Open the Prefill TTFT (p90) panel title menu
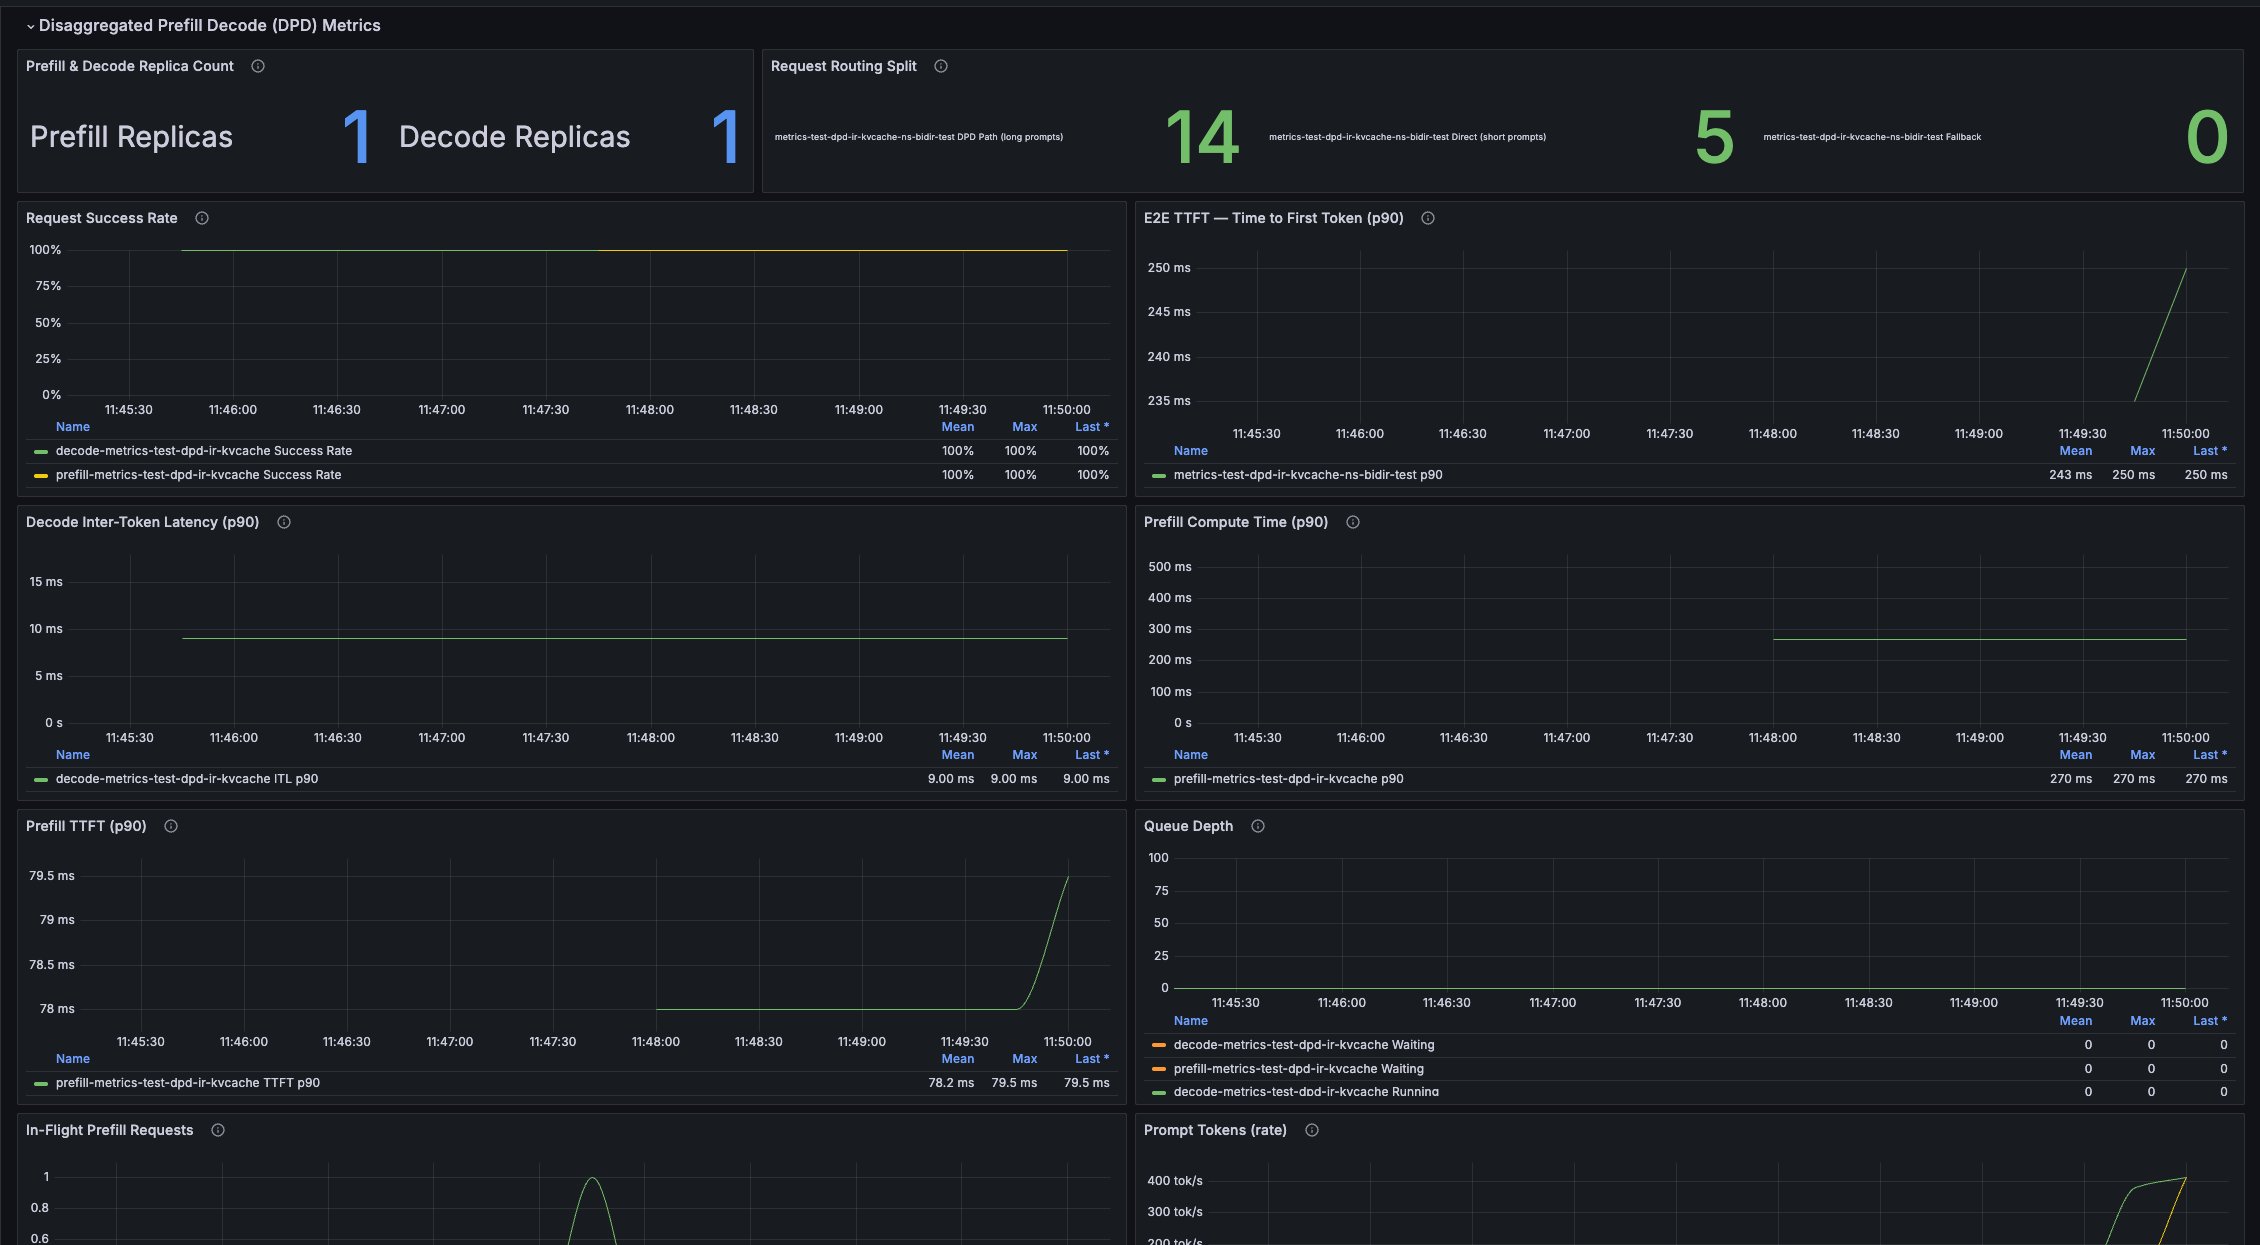Viewport: 2260px width, 1245px height. point(86,826)
